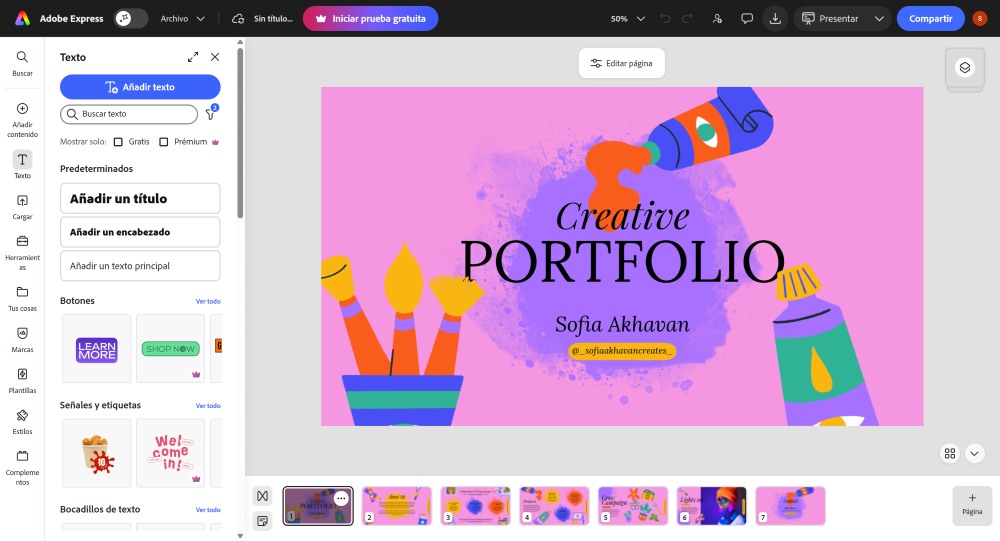
Task: Collapse the page strip with chevron
Action: pos(974,454)
